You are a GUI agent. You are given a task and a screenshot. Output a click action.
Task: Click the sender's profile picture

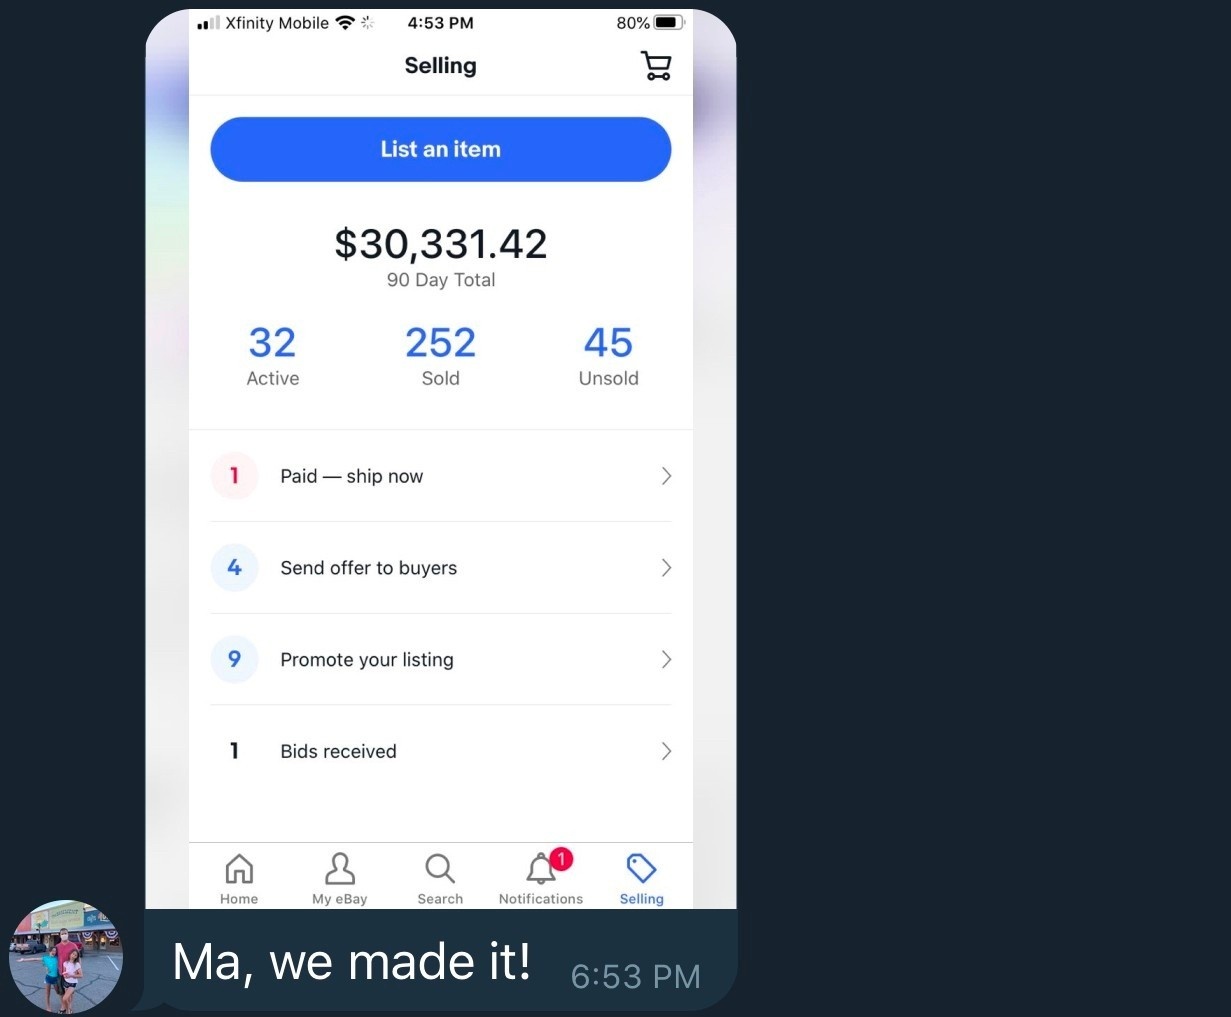[x=66, y=957]
